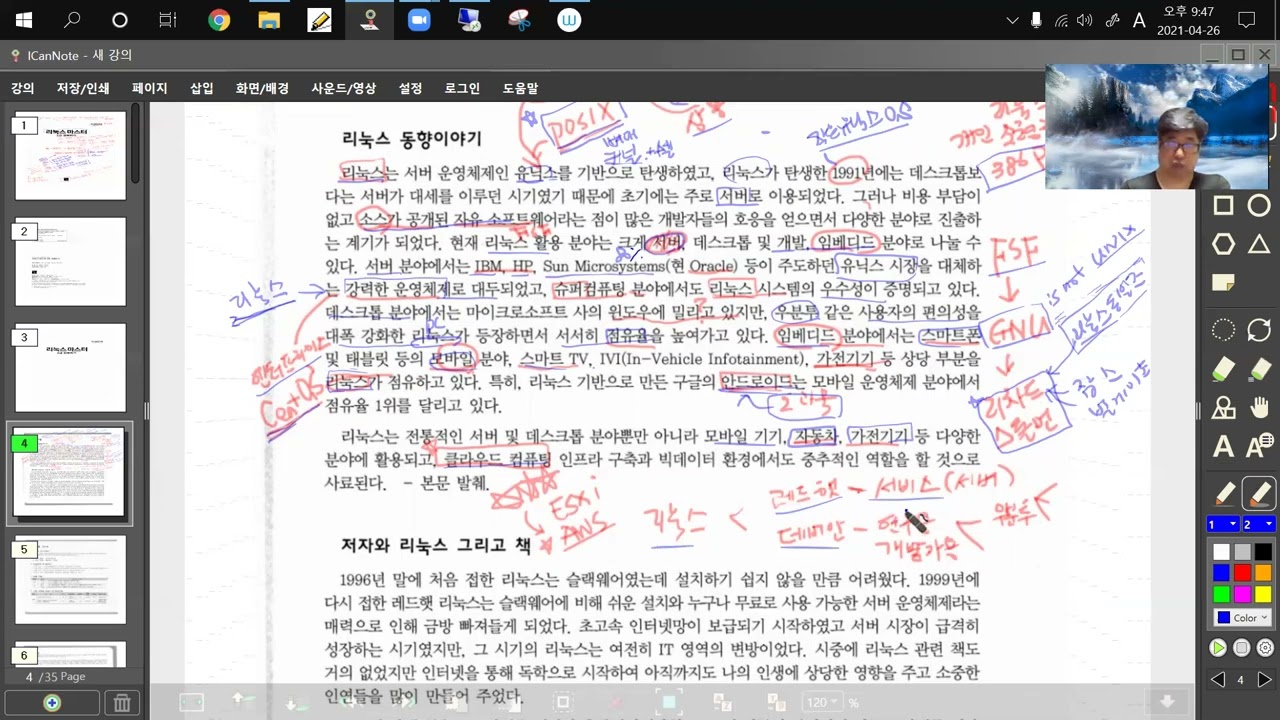This screenshot has height=720, width=1280.
Task: Open the grouped shapes tool
Action: click(x=1223, y=408)
